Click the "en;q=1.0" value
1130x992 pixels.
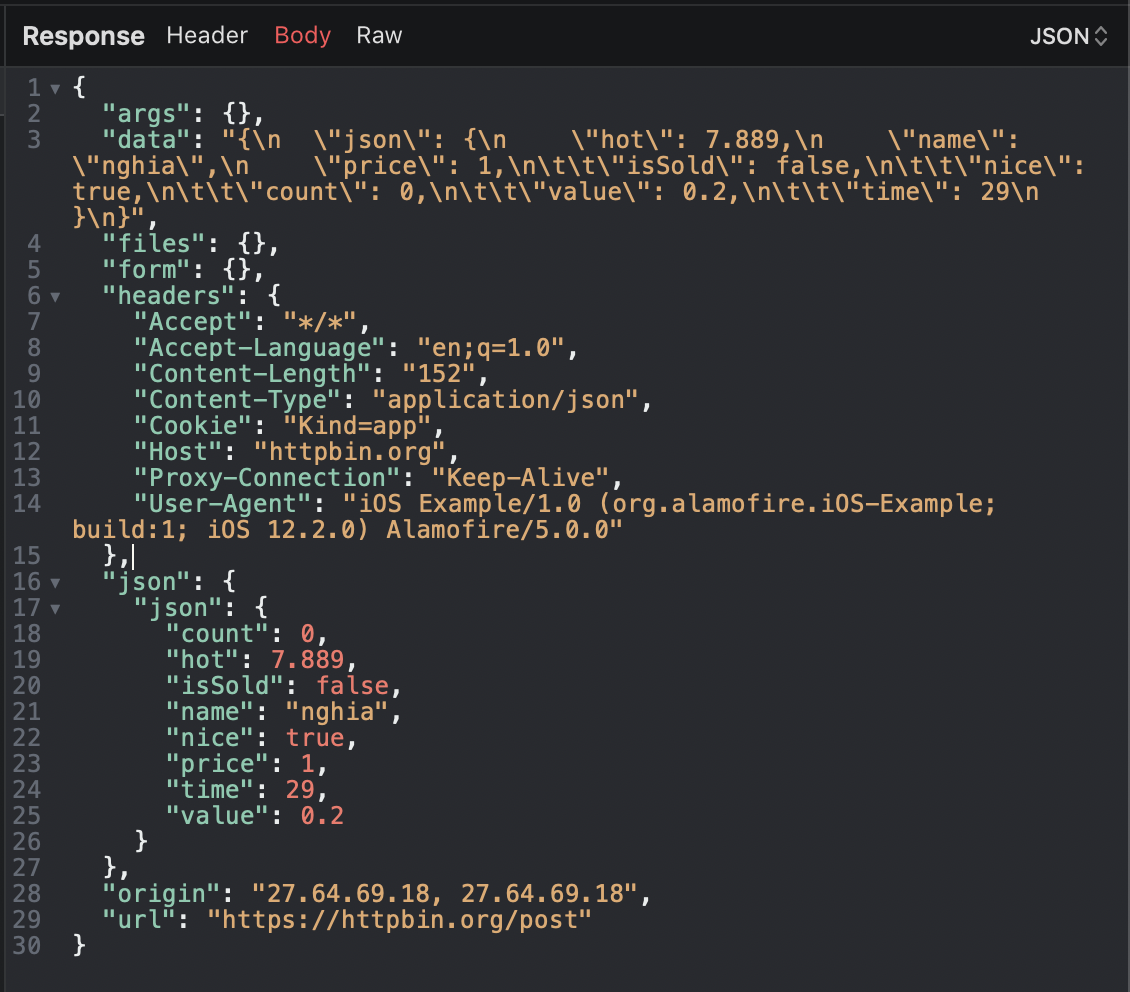pos(490,347)
